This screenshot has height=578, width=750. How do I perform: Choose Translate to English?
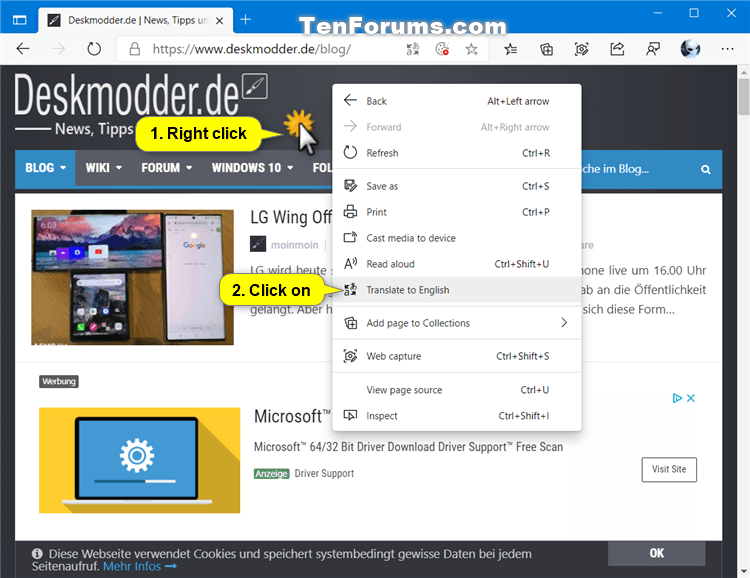coord(457,290)
